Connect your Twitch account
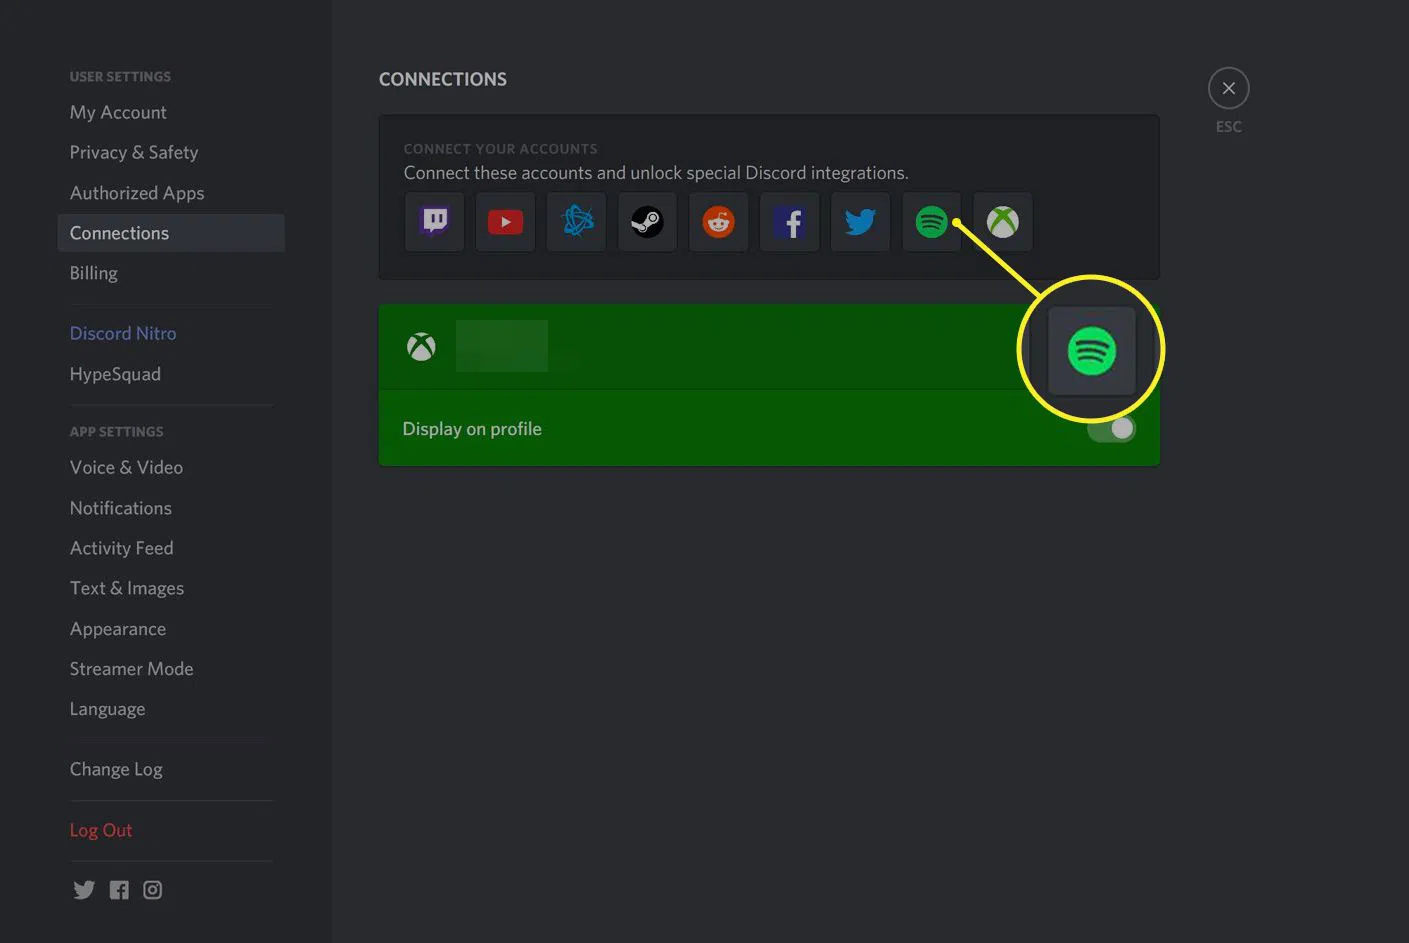1409x943 pixels. coord(435,221)
